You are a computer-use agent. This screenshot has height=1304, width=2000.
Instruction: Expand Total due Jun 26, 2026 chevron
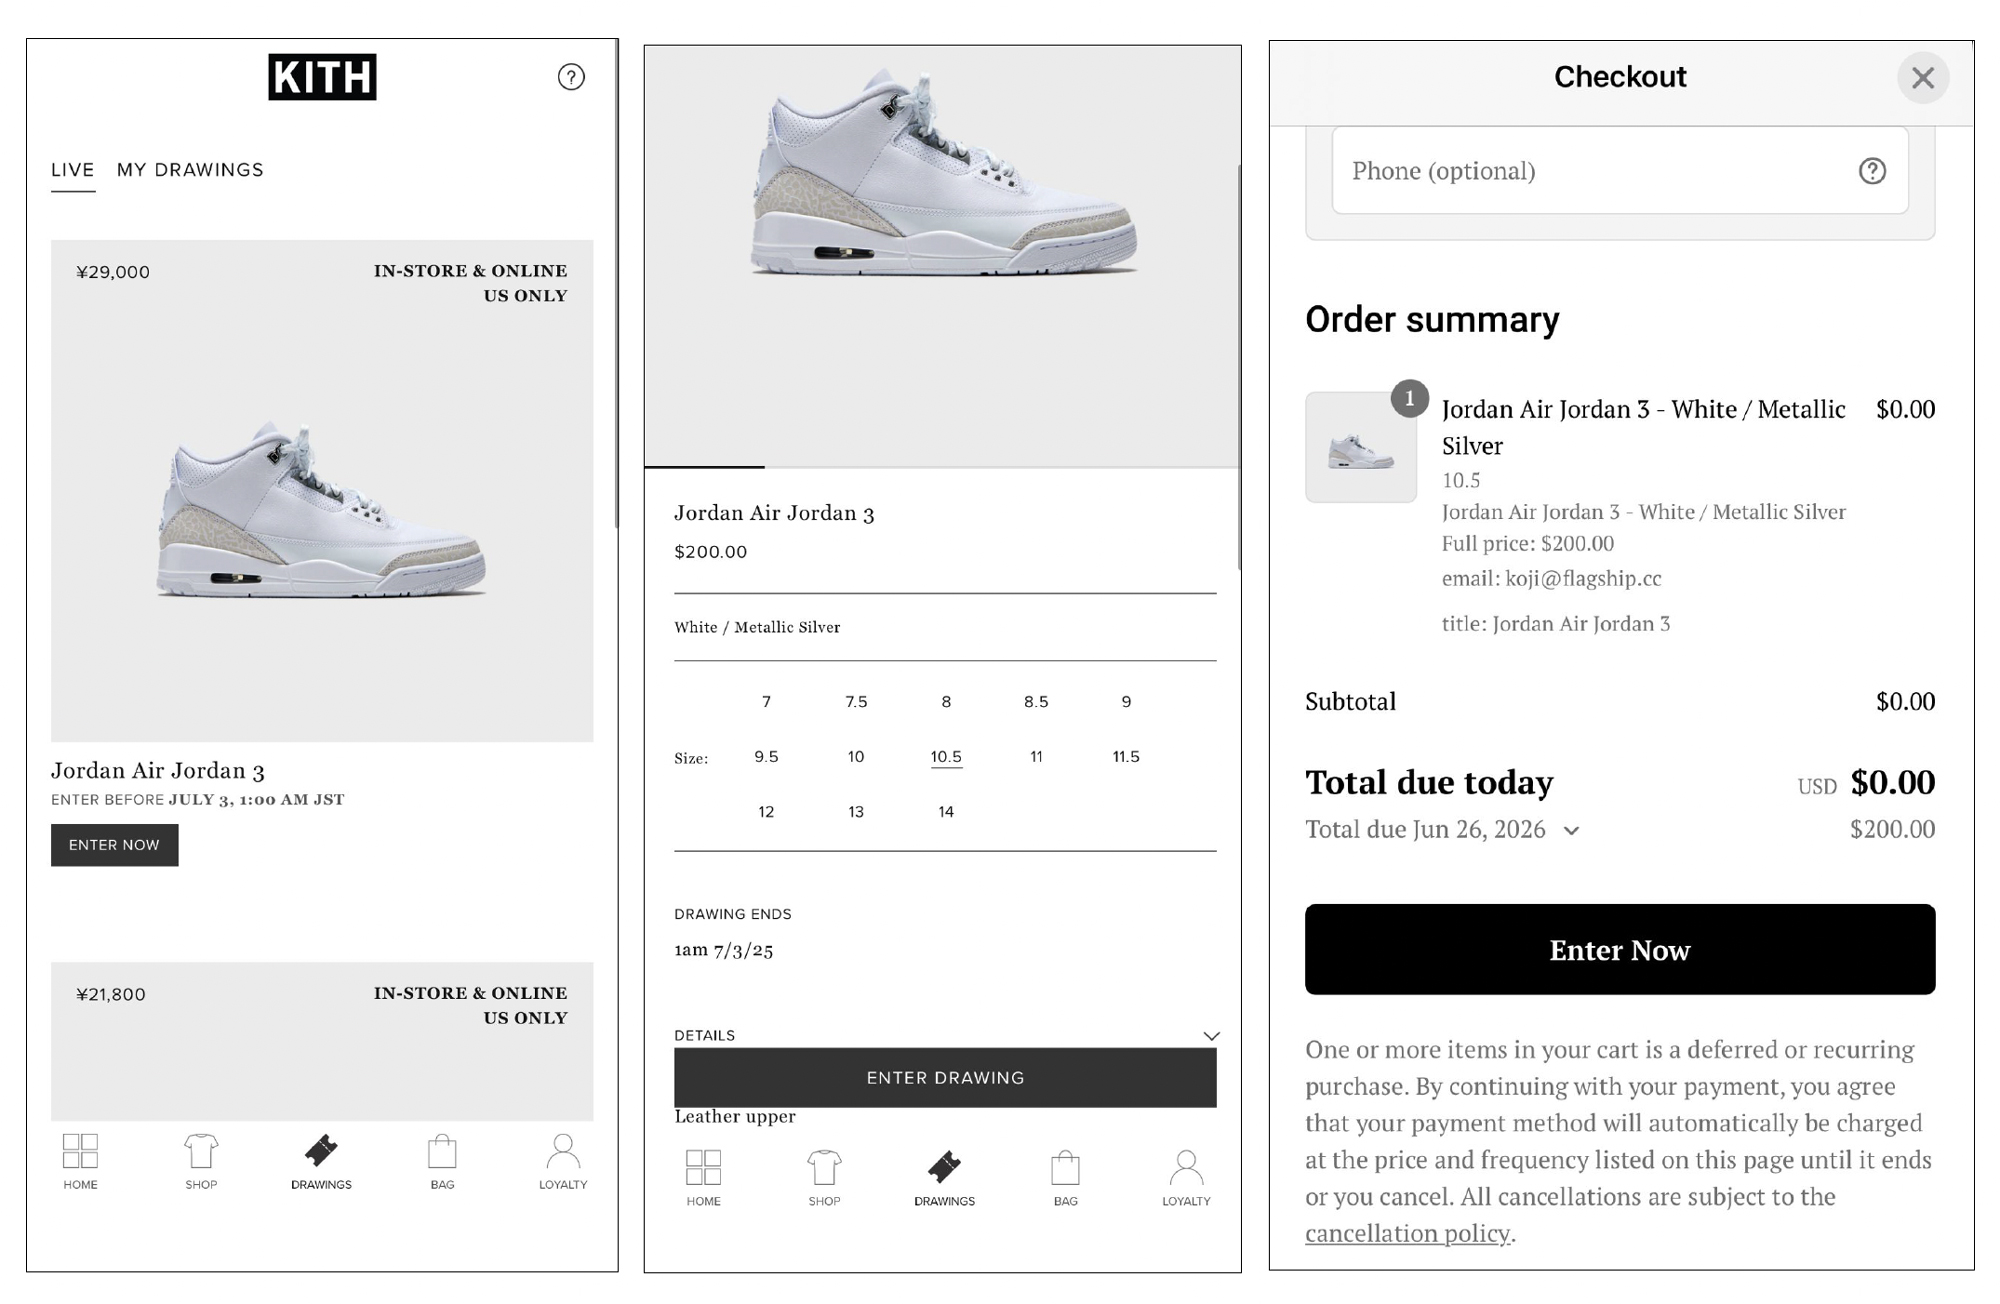click(x=1572, y=831)
